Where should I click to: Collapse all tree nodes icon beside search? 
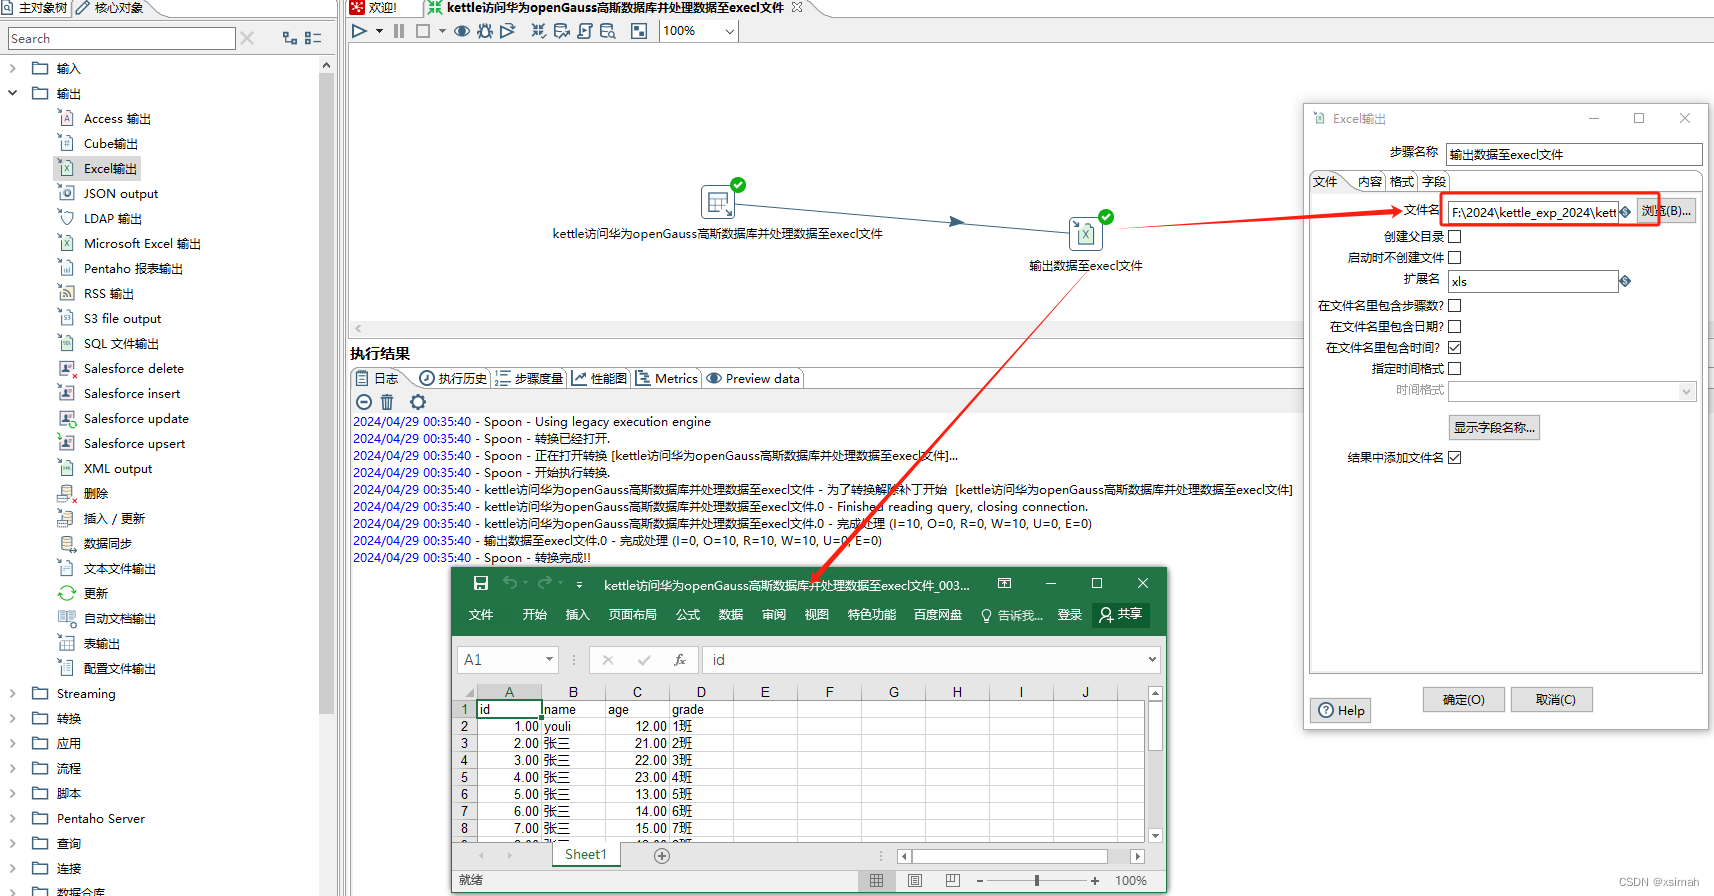coord(313,38)
